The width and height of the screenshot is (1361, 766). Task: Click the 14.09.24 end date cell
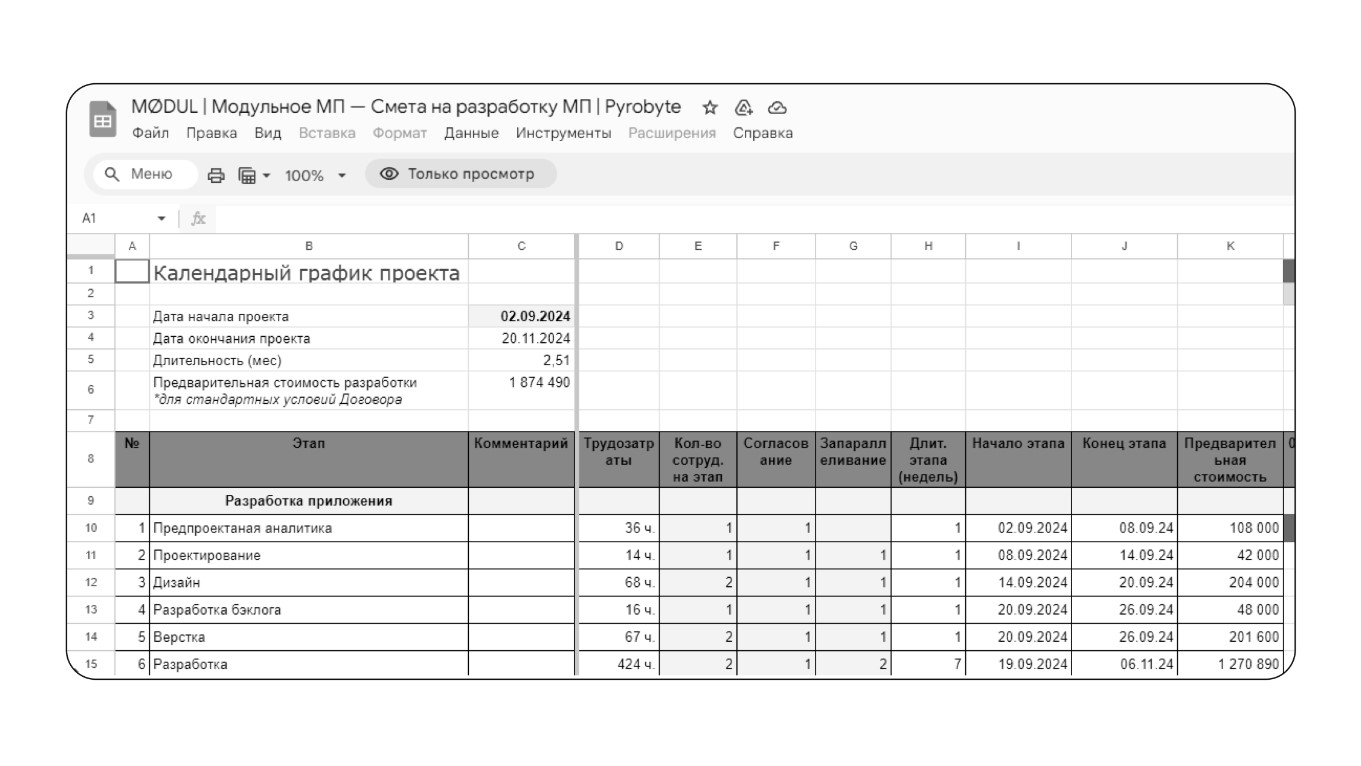pos(1124,555)
